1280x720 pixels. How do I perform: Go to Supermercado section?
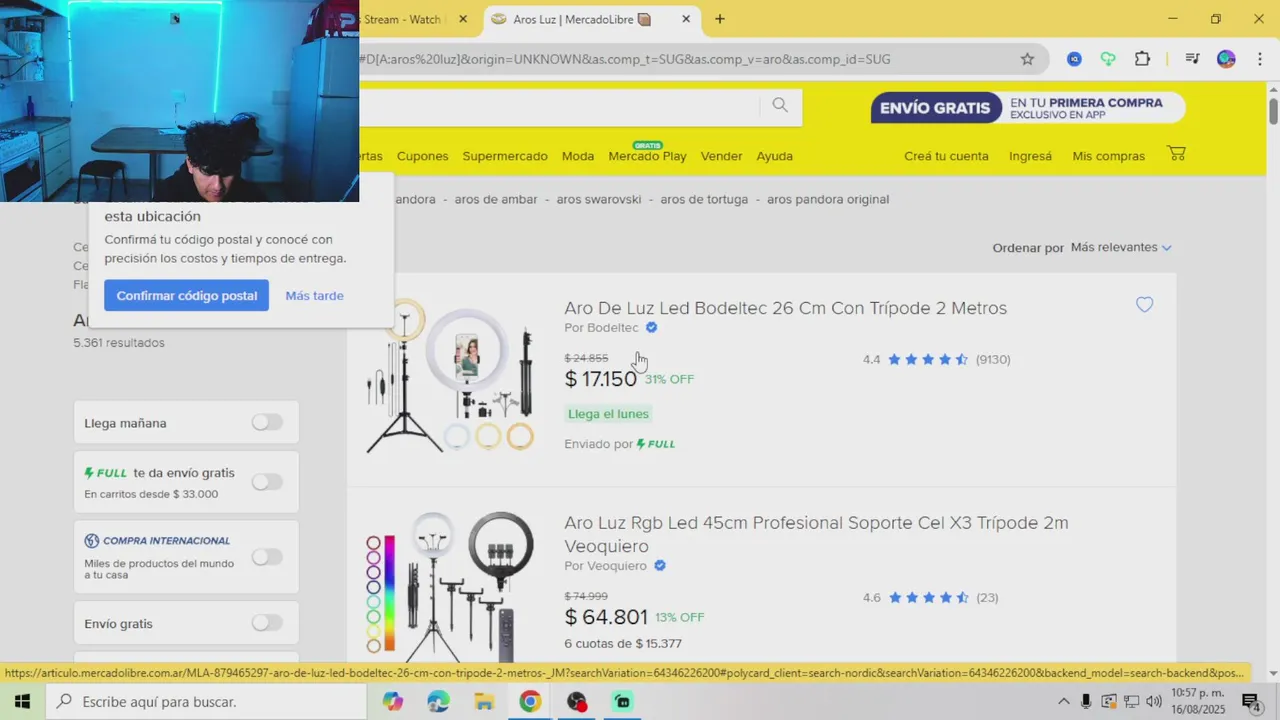505,156
